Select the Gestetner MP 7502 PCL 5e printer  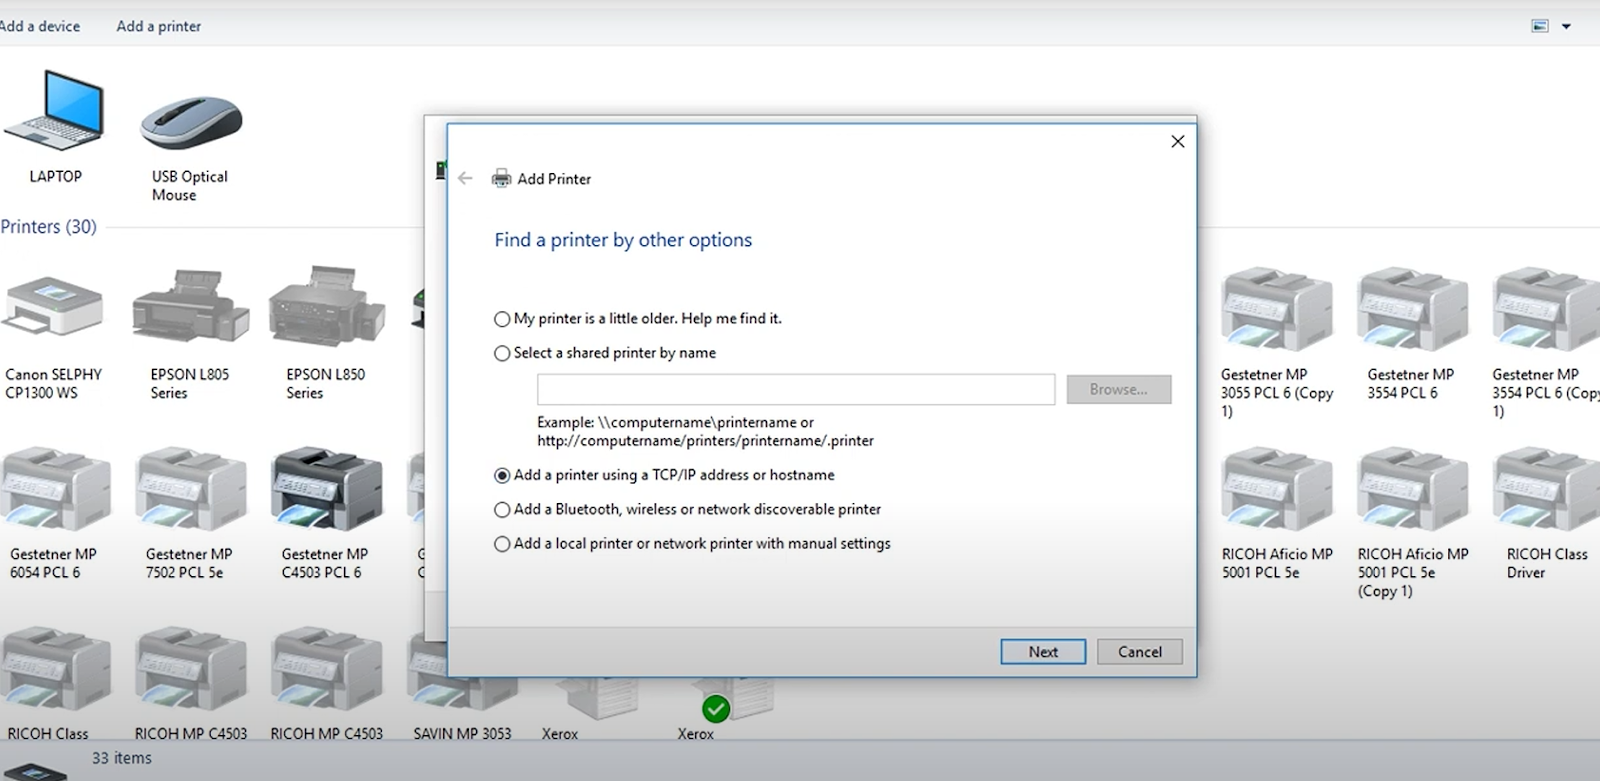[x=190, y=490]
